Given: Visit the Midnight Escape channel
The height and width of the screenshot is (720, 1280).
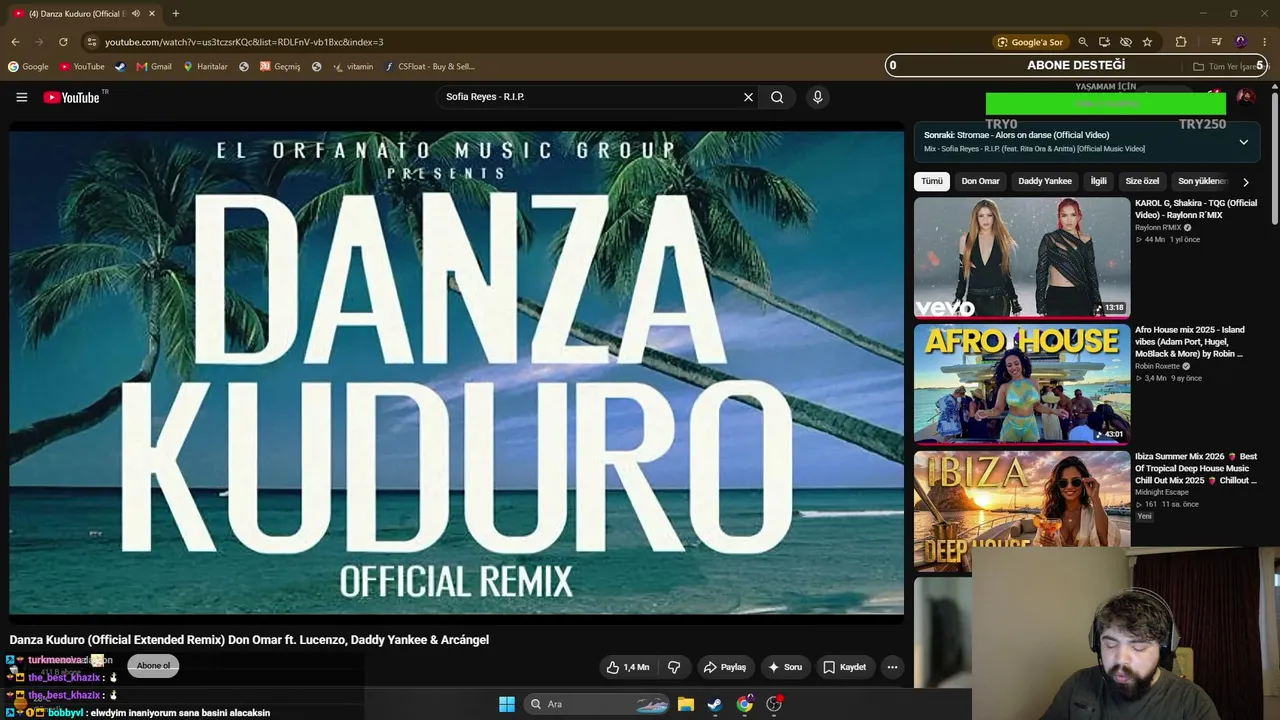Looking at the screenshot, I should click(1162, 492).
